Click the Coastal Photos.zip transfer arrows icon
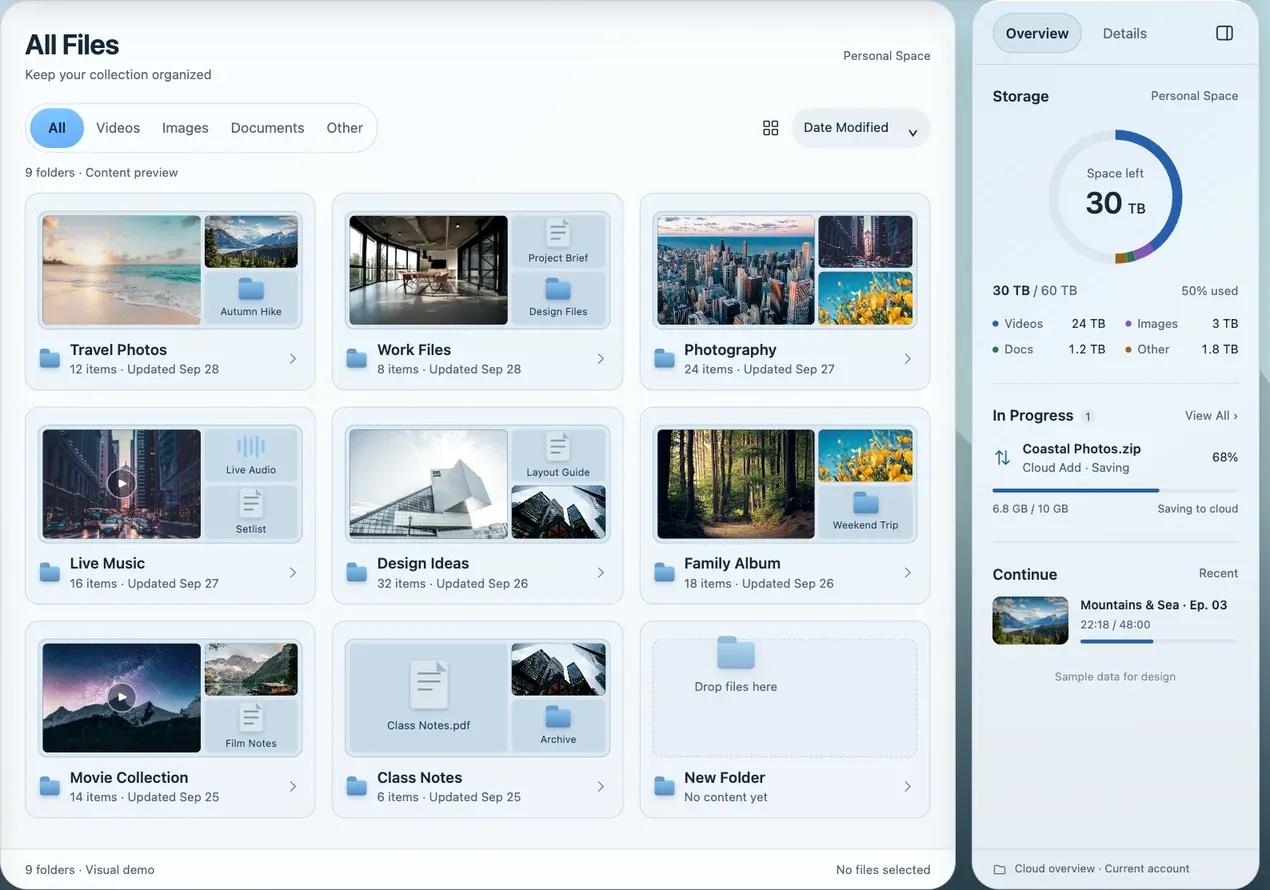The height and width of the screenshot is (890, 1270). pos(1002,458)
